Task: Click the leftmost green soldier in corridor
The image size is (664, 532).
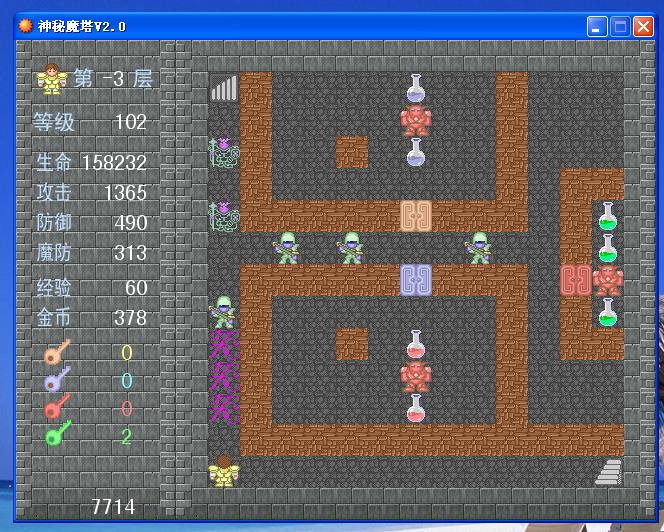Action: click(x=288, y=248)
